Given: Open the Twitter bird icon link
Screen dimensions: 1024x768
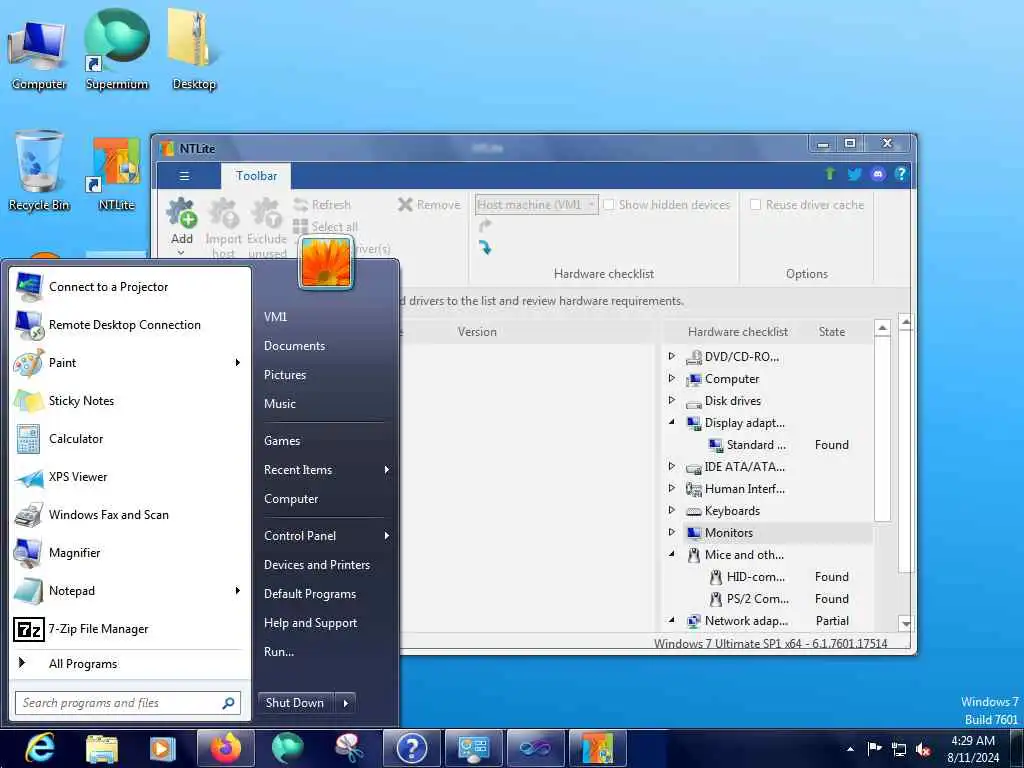Looking at the screenshot, I should point(854,174).
